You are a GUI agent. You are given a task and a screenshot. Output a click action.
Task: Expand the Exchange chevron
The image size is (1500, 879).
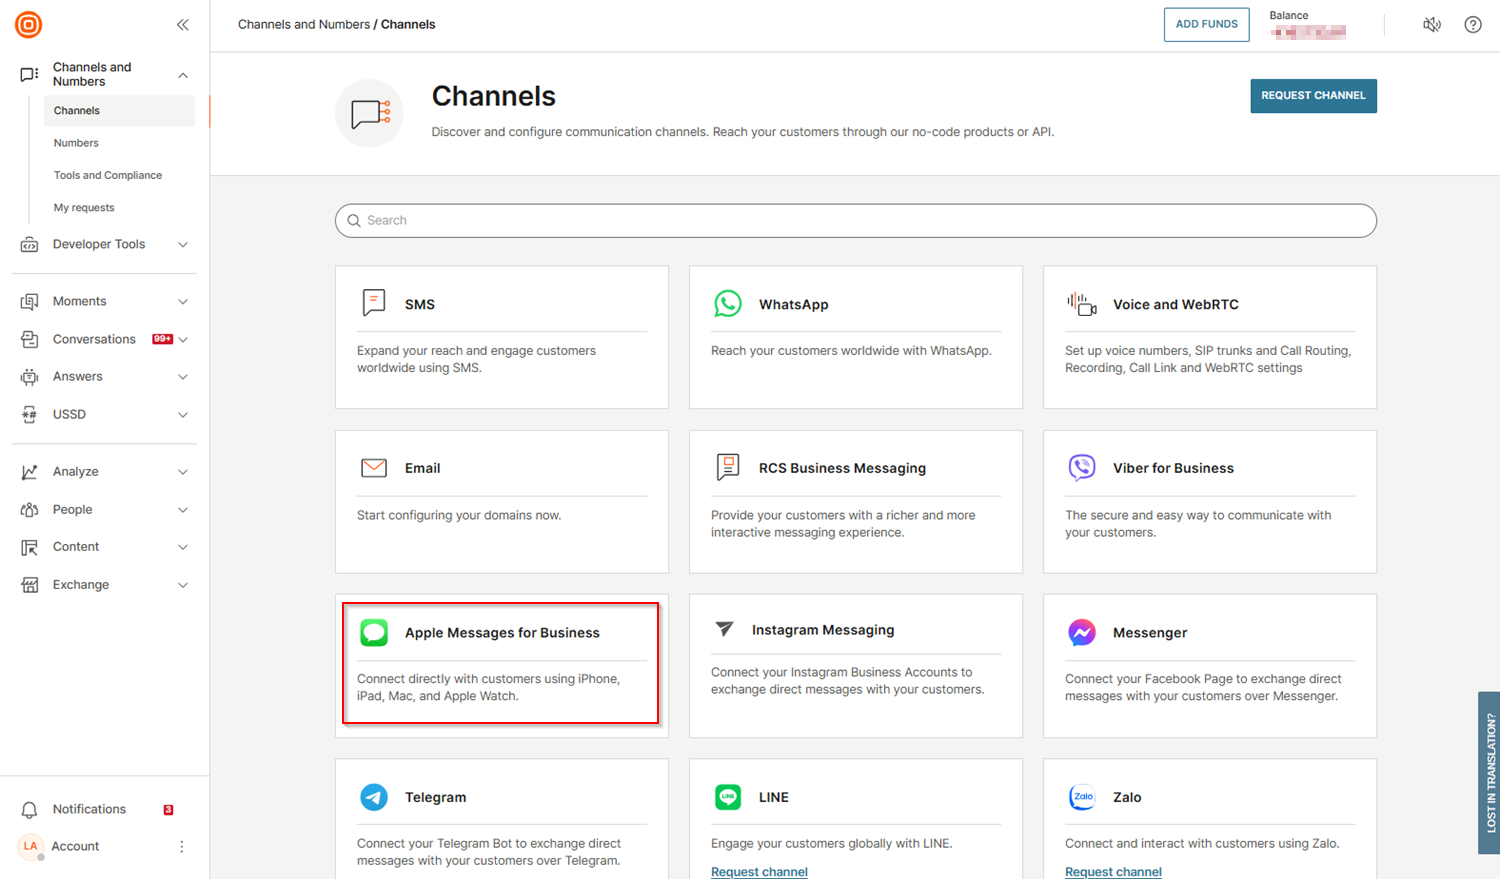pos(183,585)
